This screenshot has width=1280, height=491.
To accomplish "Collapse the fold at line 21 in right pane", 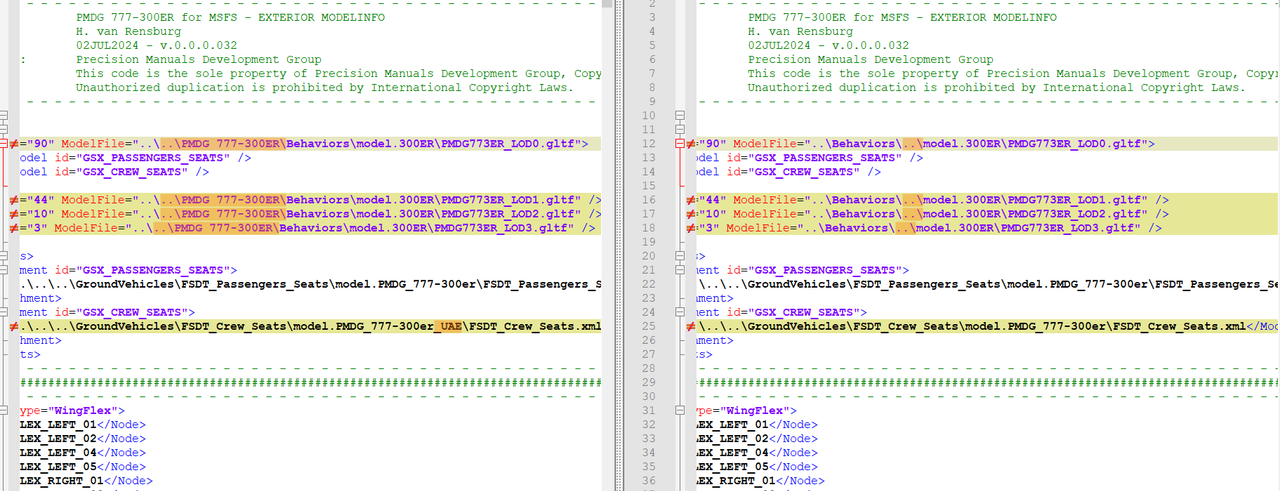I will tap(680, 270).
